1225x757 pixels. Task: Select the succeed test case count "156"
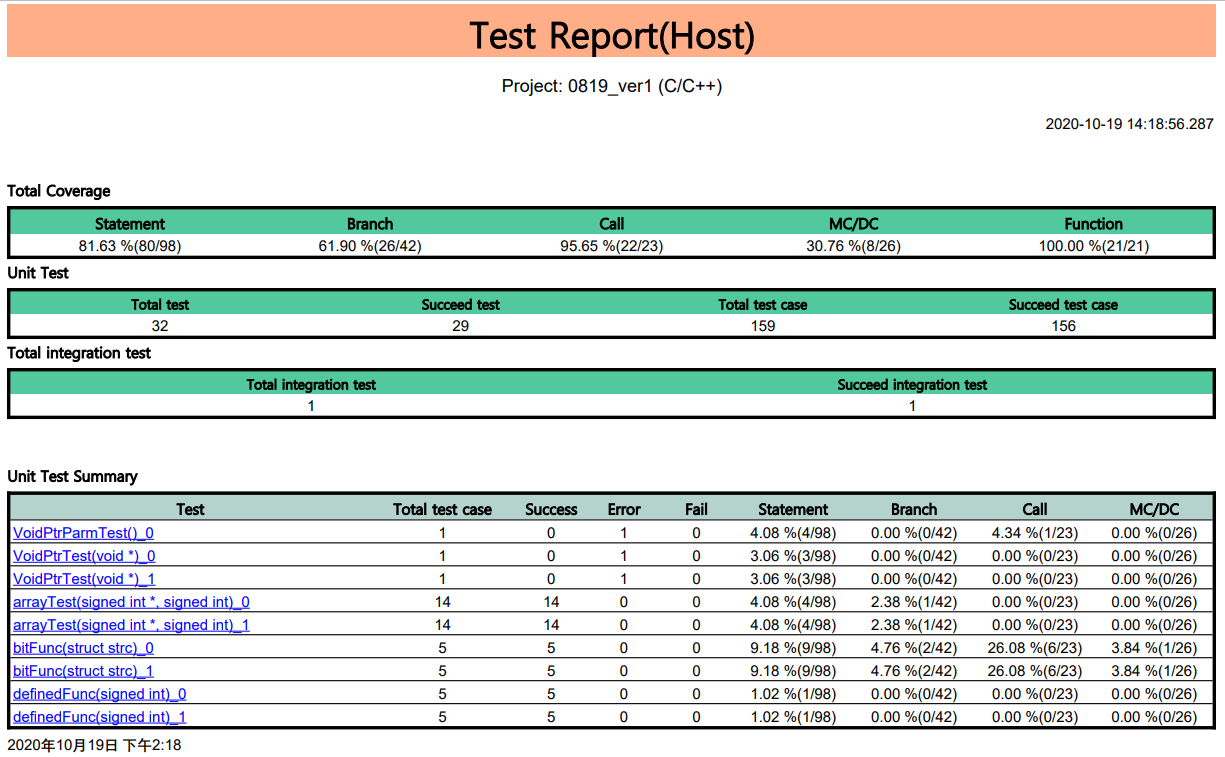tap(1063, 326)
